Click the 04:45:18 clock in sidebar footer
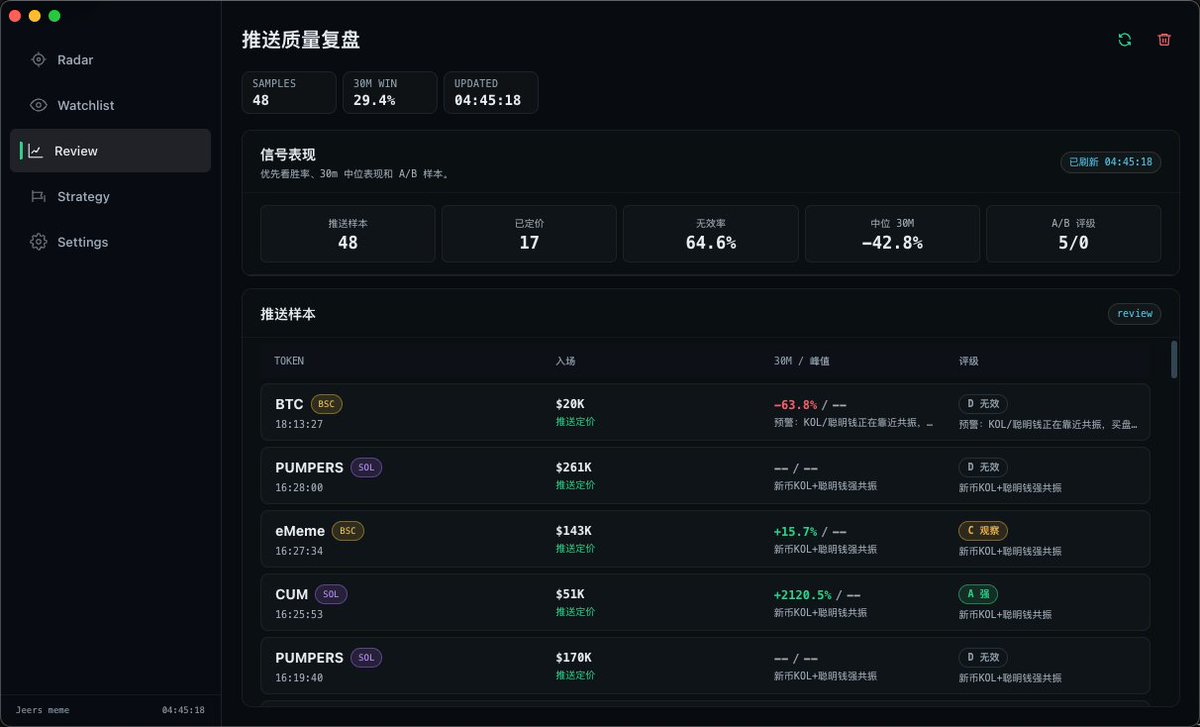The height and width of the screenshot is (727, 1200). click(x=183, y=710)
